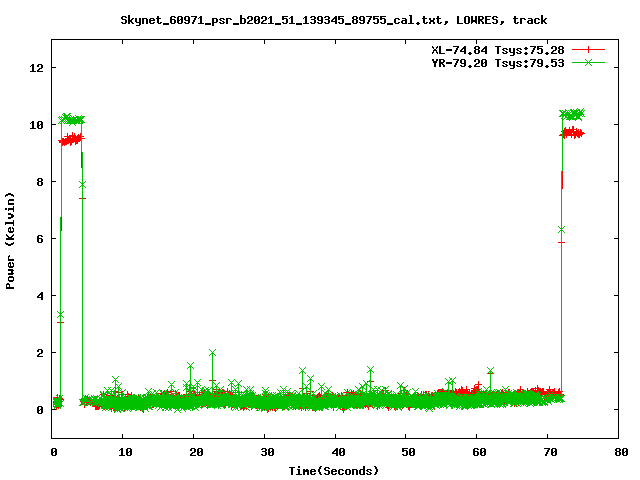
Task: Click the red plateau at the end near 9.7 Kelvin
Action: click(573, 132)
